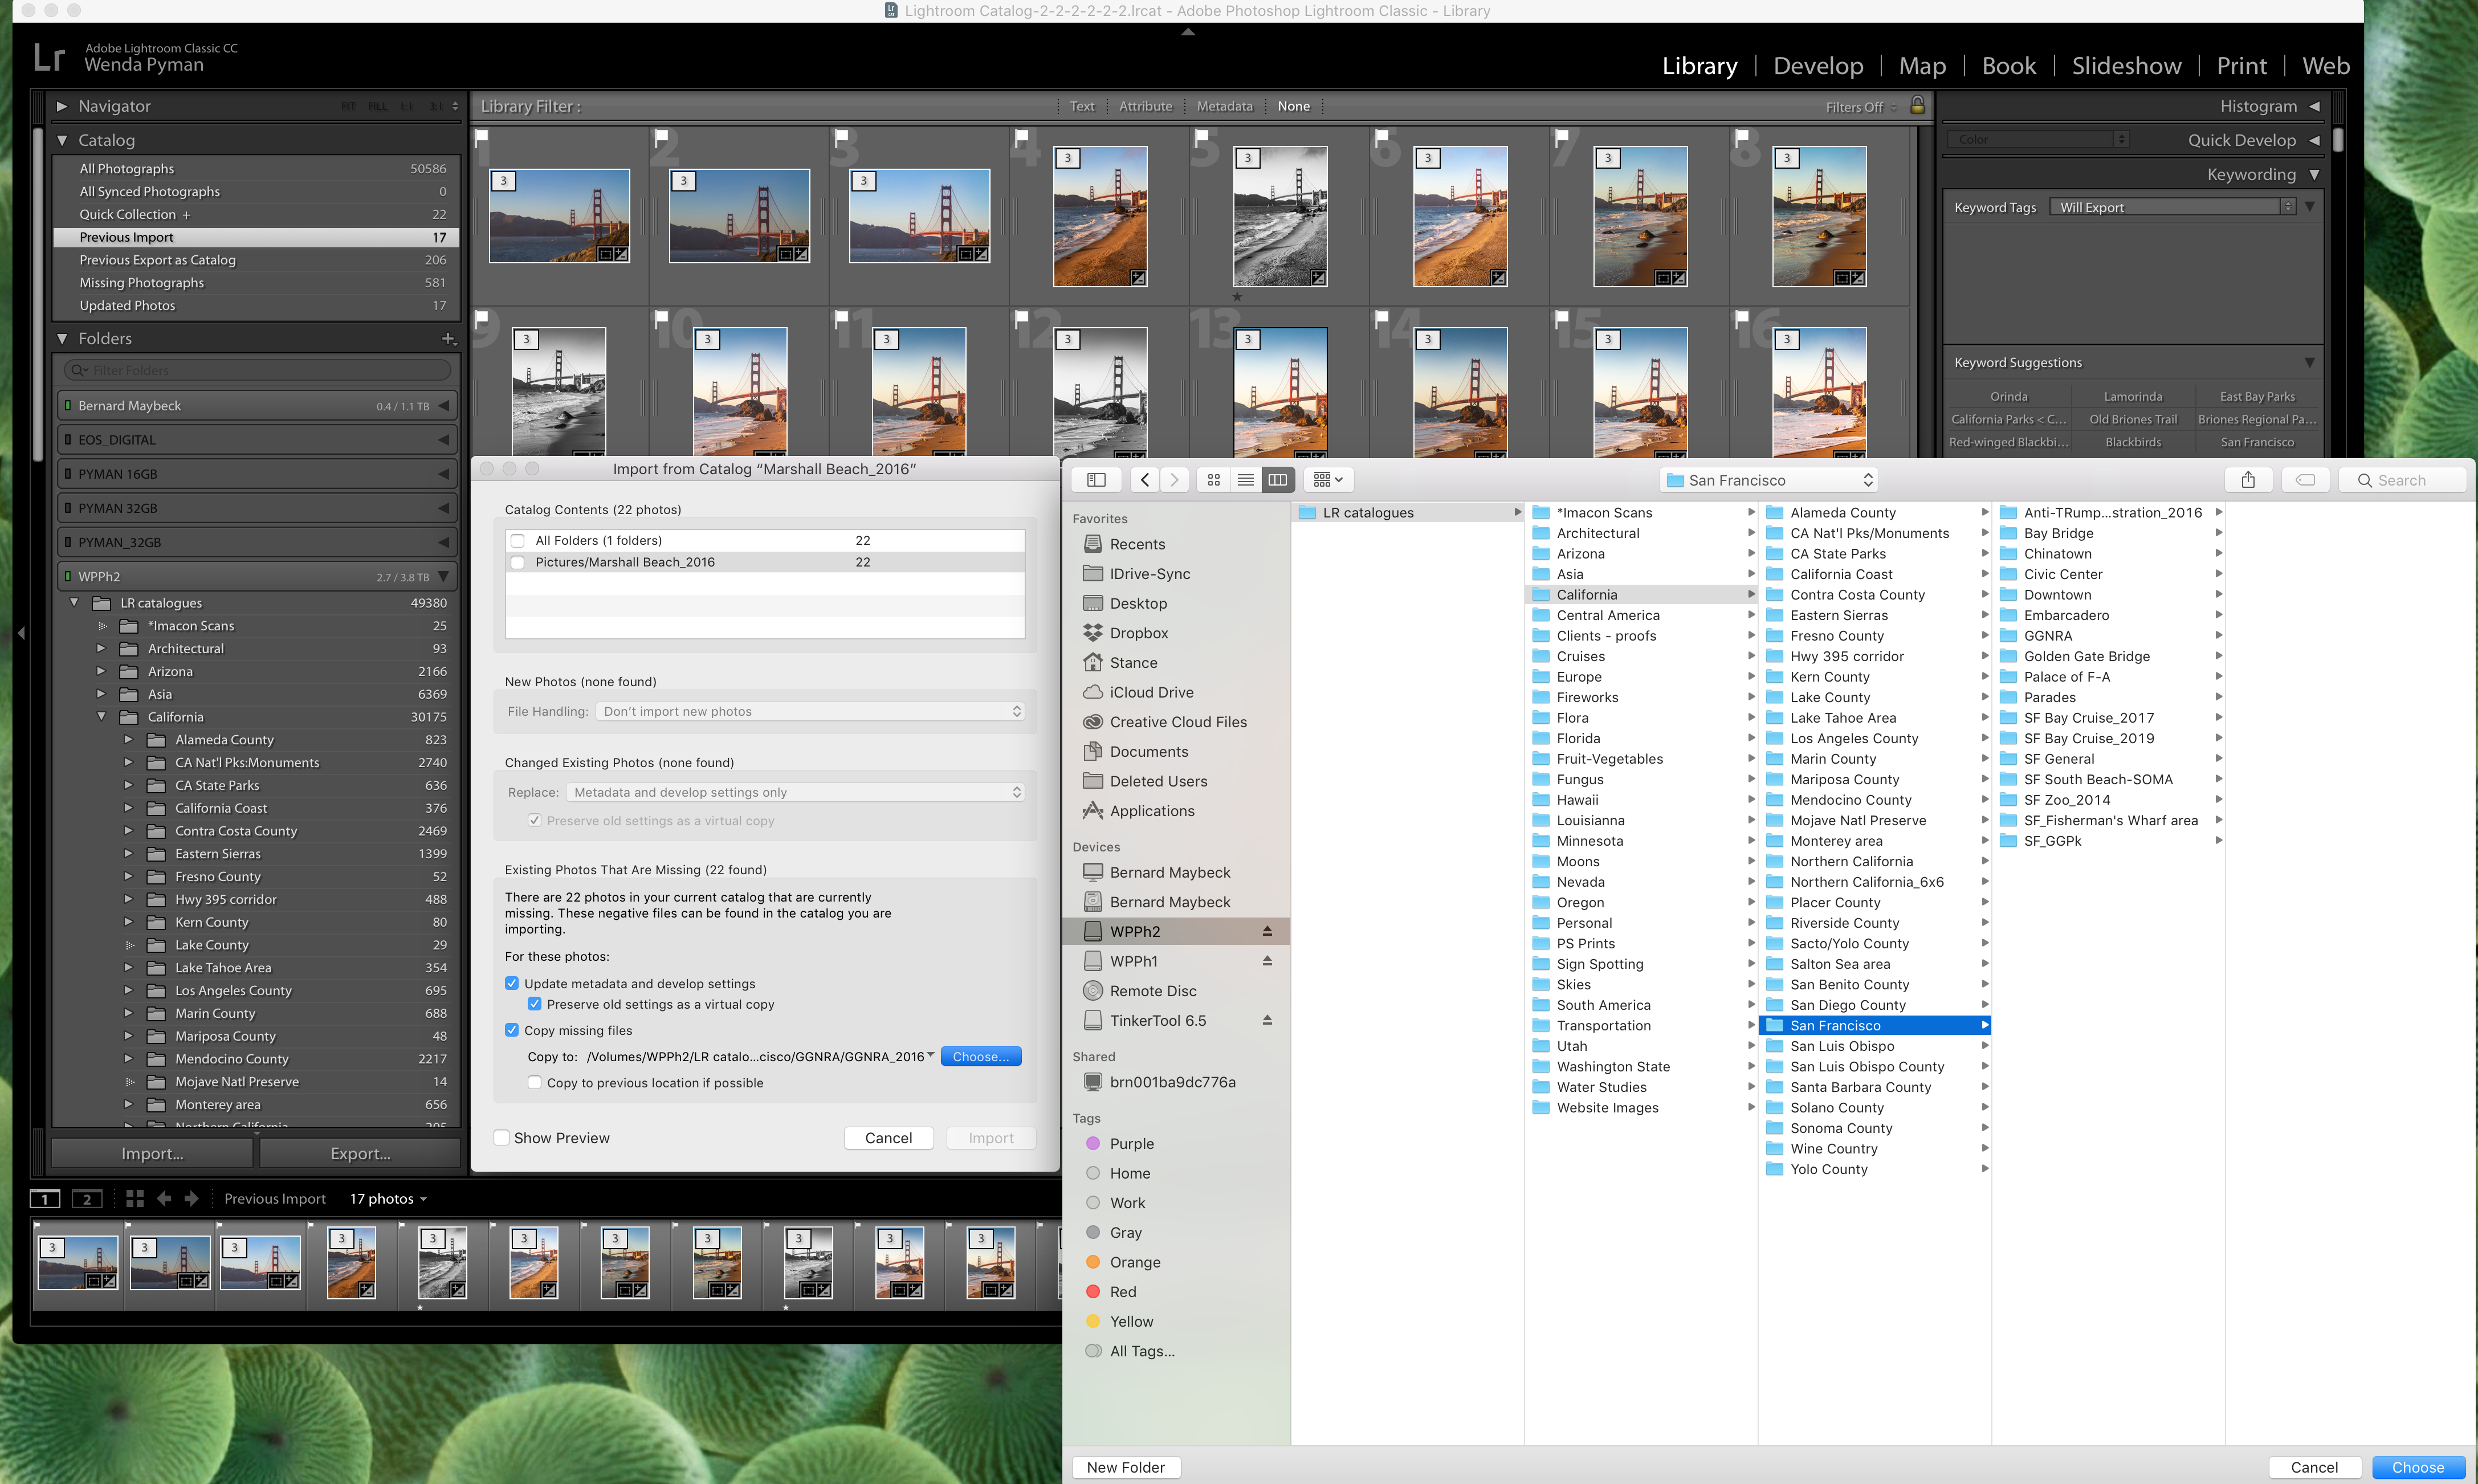Switch Finder to column view
Screen dimensions: 2478x1484
(1277, 480)
